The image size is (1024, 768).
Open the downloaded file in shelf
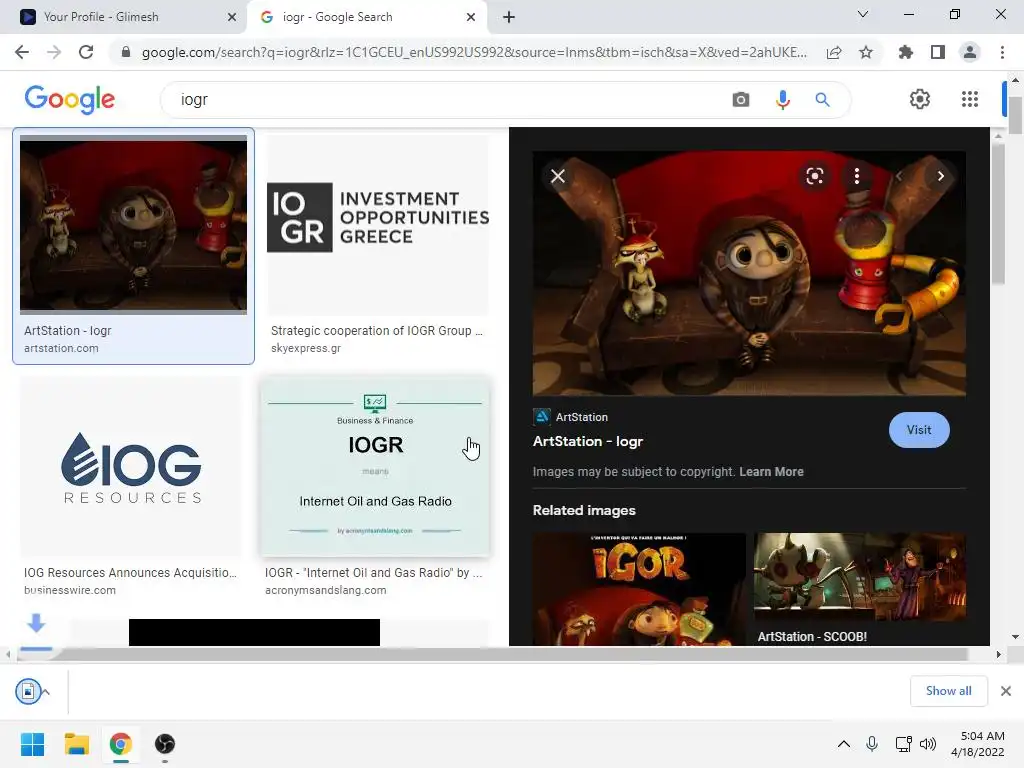[28, 691]
